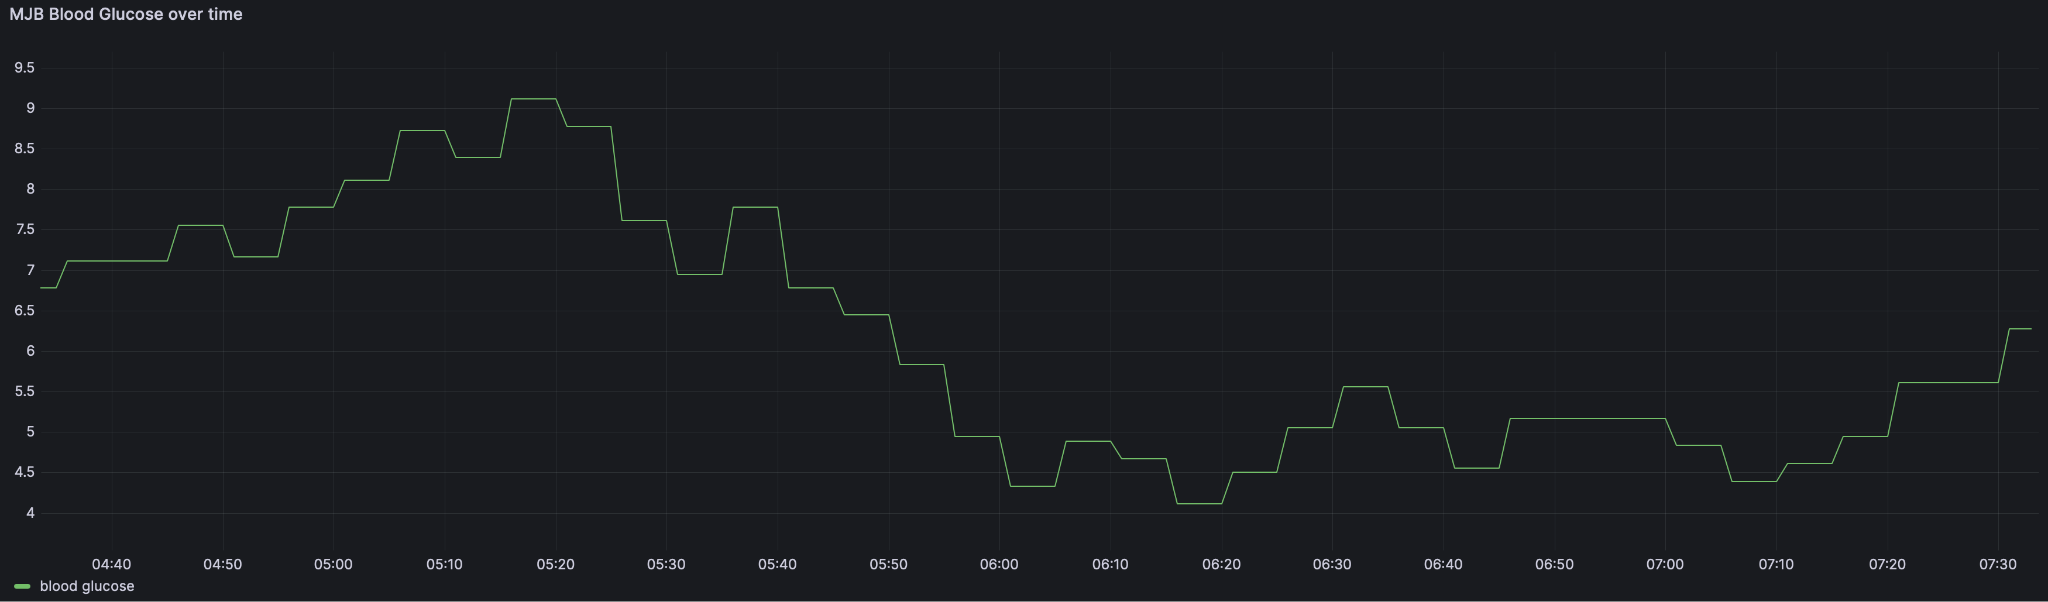Click the long flat plateau around 06:50
Image resolution: width=2048 pixels, height=602 pixels.
click(1588, 419)
